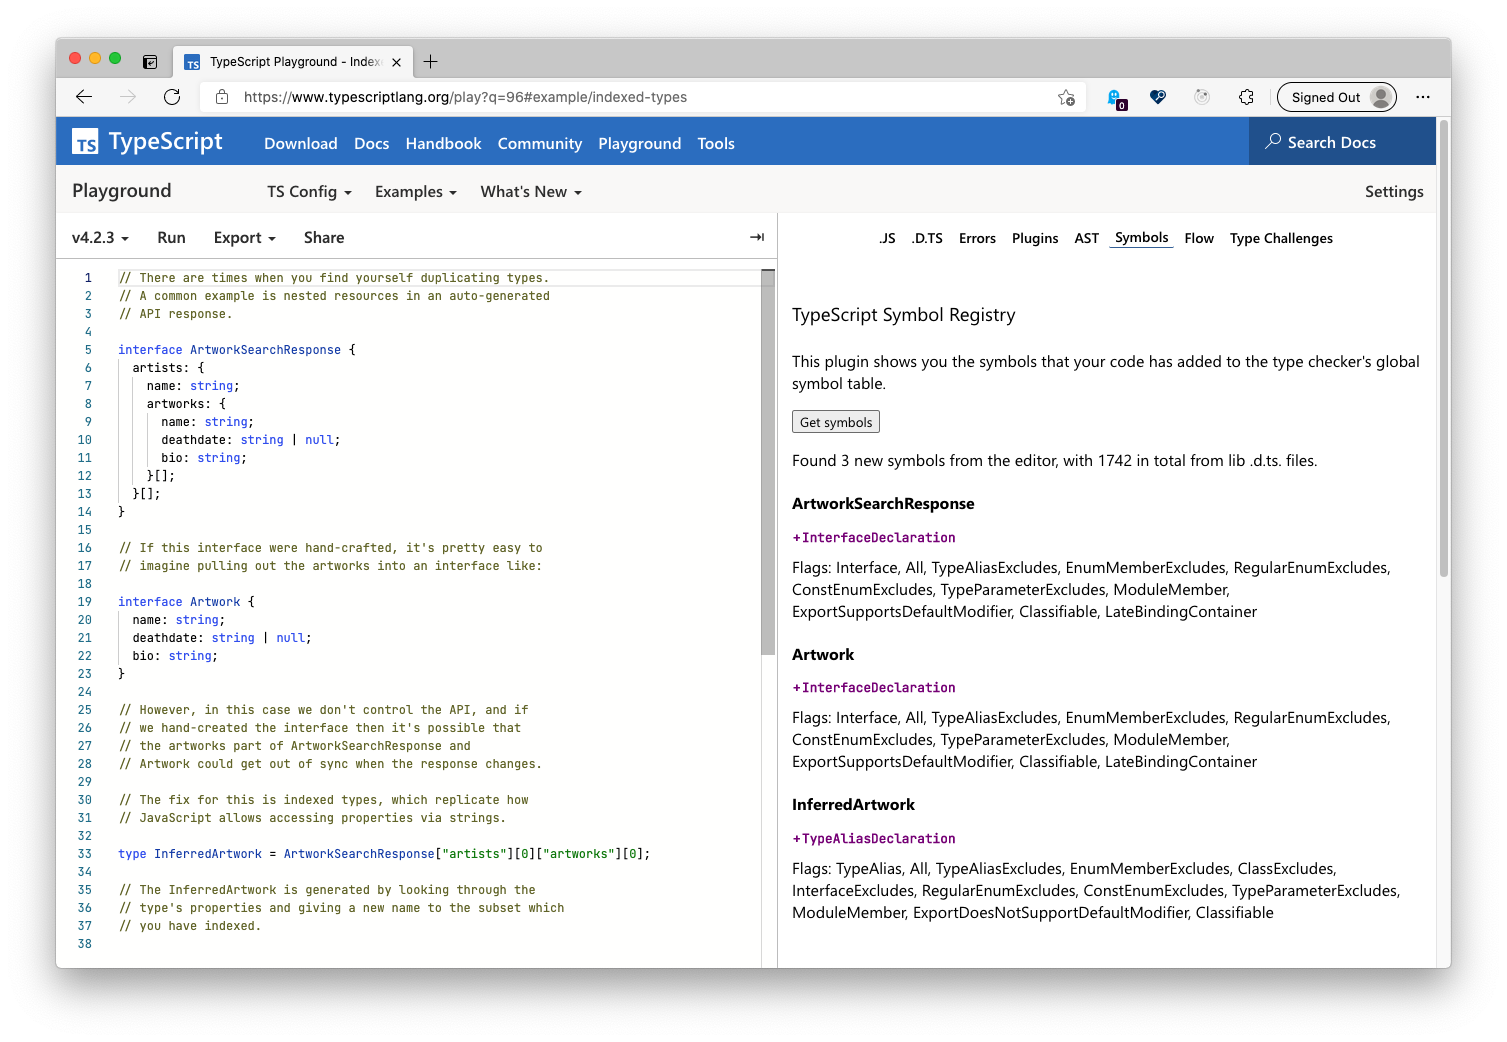The image size is (1507, 1042).
Task: Click the InferredArtwork symbol heading
Action: [853, 805]
